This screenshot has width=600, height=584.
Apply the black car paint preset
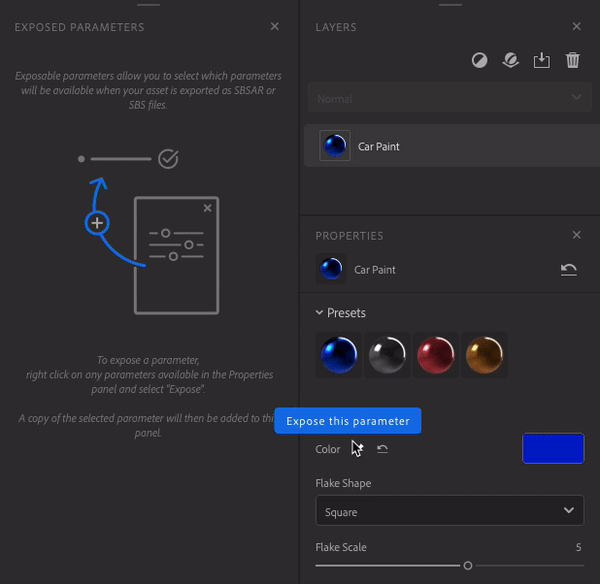coord(387,355)
